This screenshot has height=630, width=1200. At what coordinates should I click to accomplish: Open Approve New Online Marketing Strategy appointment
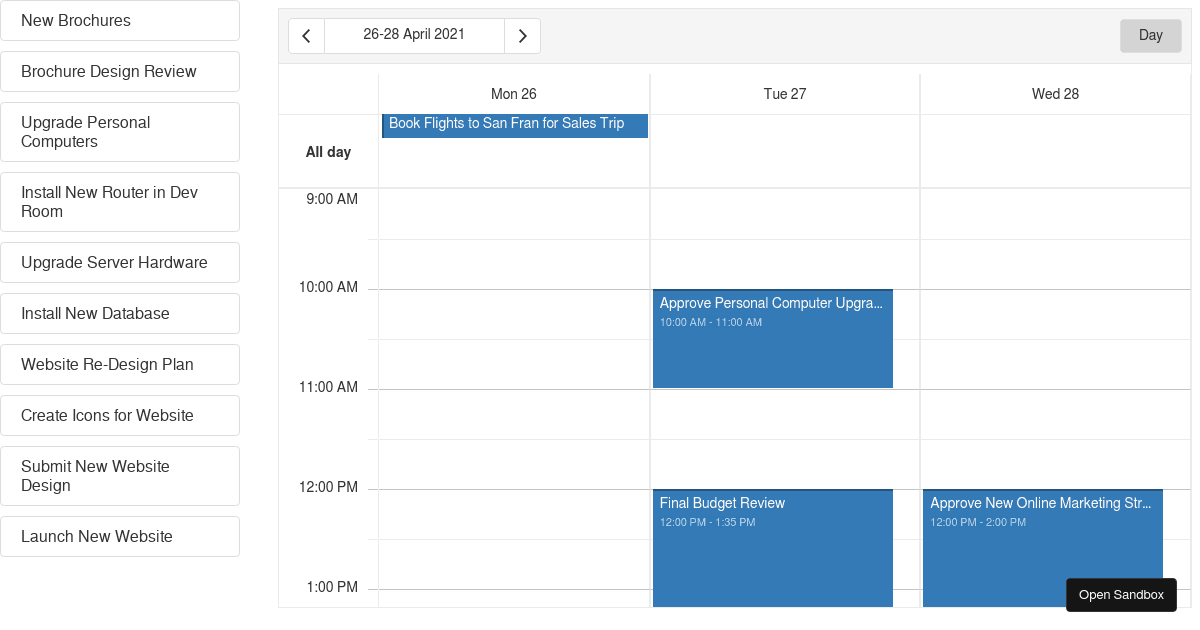tap(1042, 548)
